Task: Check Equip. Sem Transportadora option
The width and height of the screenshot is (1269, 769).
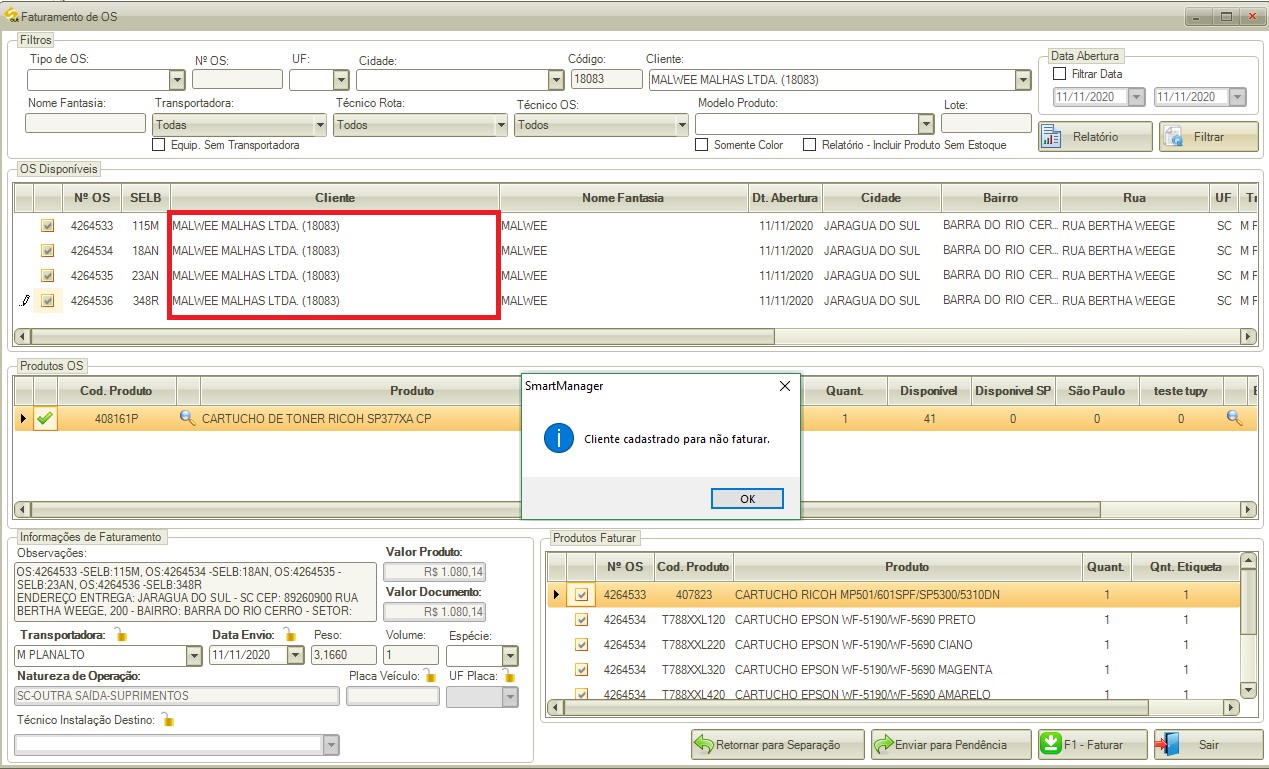Action: (158, 145)
